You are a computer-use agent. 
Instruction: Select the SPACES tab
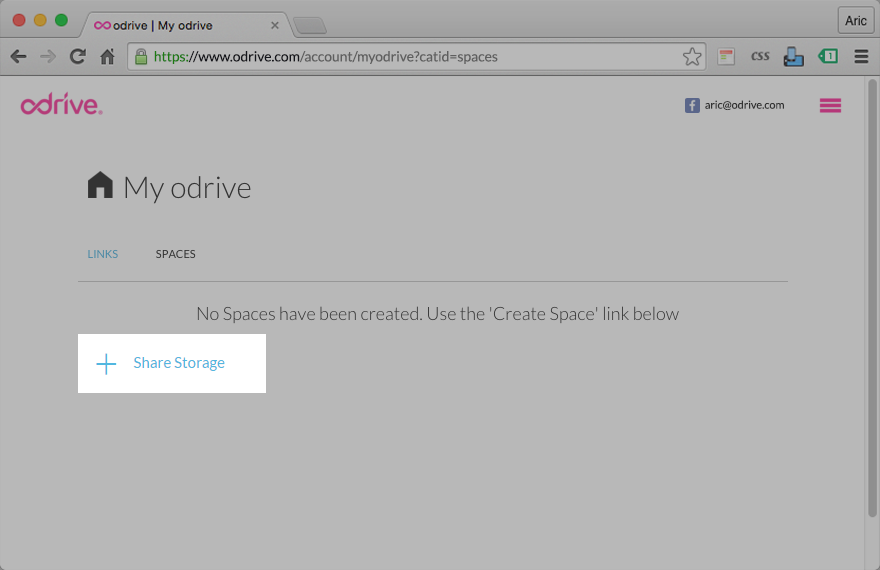click(x=175, y=254)
